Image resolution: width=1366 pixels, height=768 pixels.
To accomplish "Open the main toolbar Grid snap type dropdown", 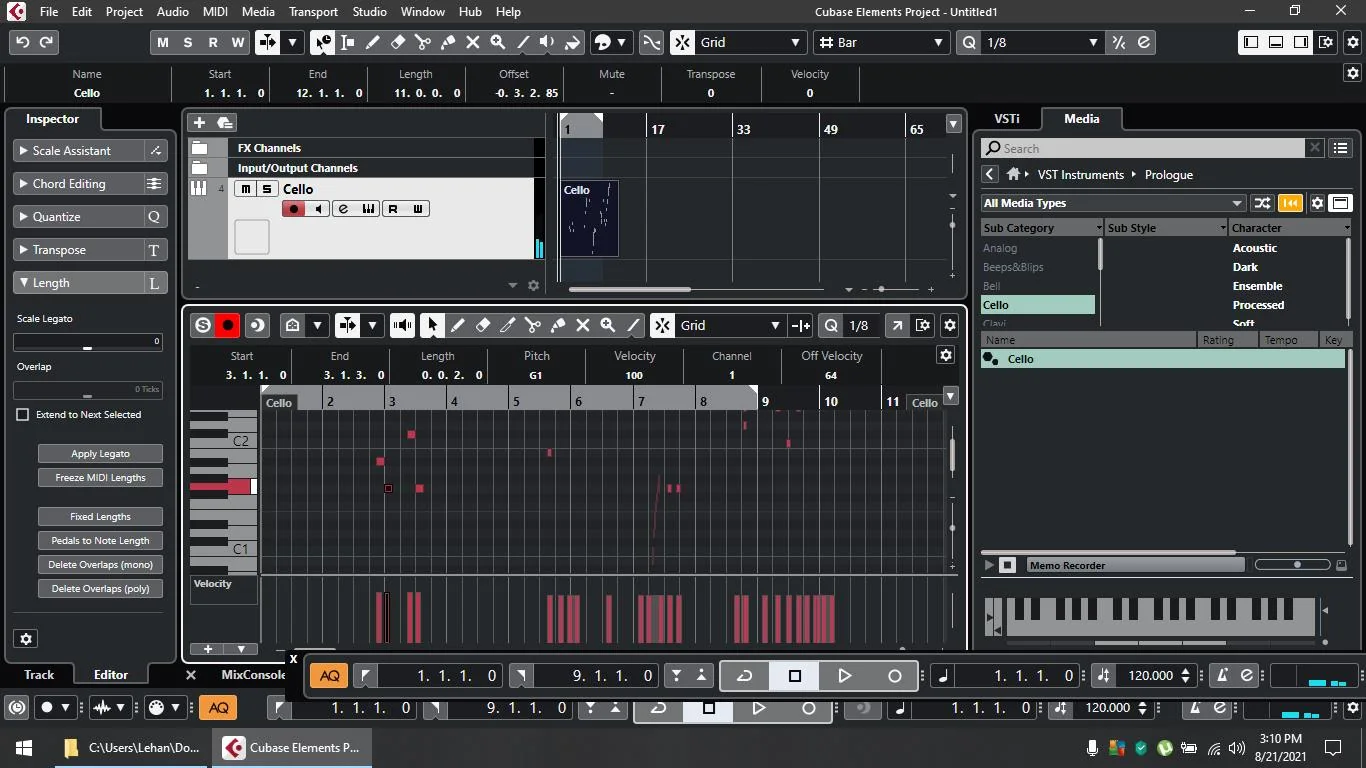I will 749,42.
